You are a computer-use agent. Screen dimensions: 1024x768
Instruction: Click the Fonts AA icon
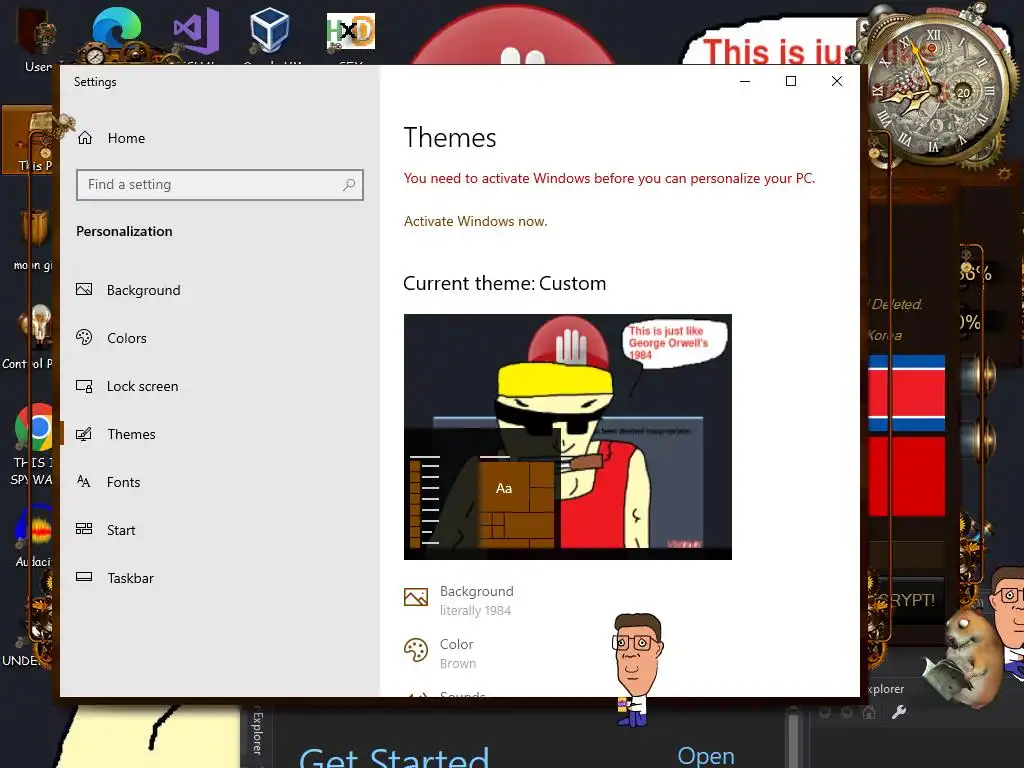pos(84,481)
